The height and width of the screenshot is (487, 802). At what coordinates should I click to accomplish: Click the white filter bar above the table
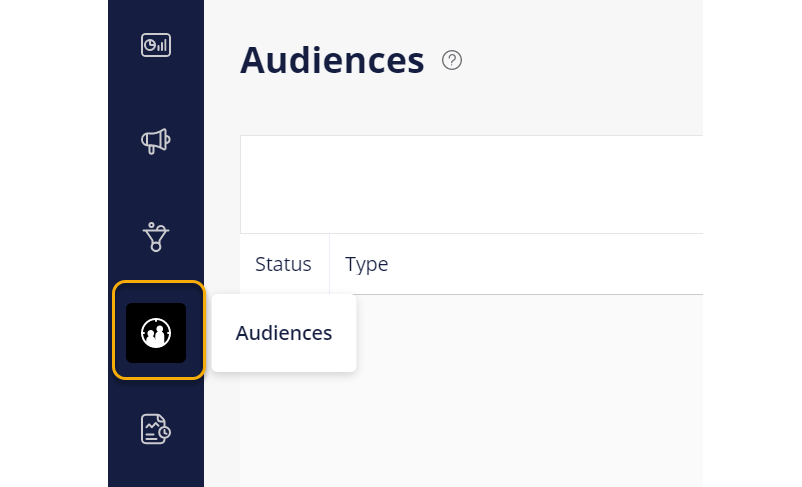pos(470,185)
